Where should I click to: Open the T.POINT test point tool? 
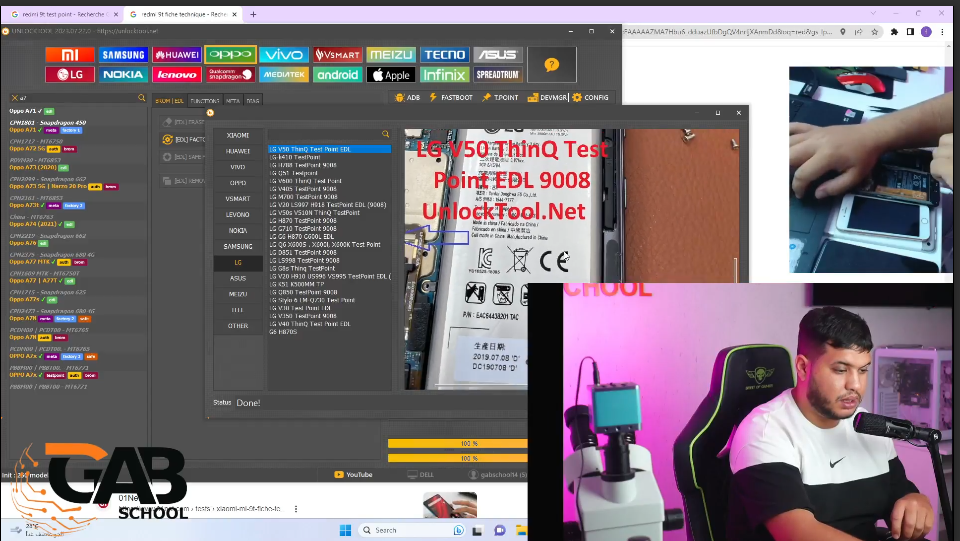[500, 97]
